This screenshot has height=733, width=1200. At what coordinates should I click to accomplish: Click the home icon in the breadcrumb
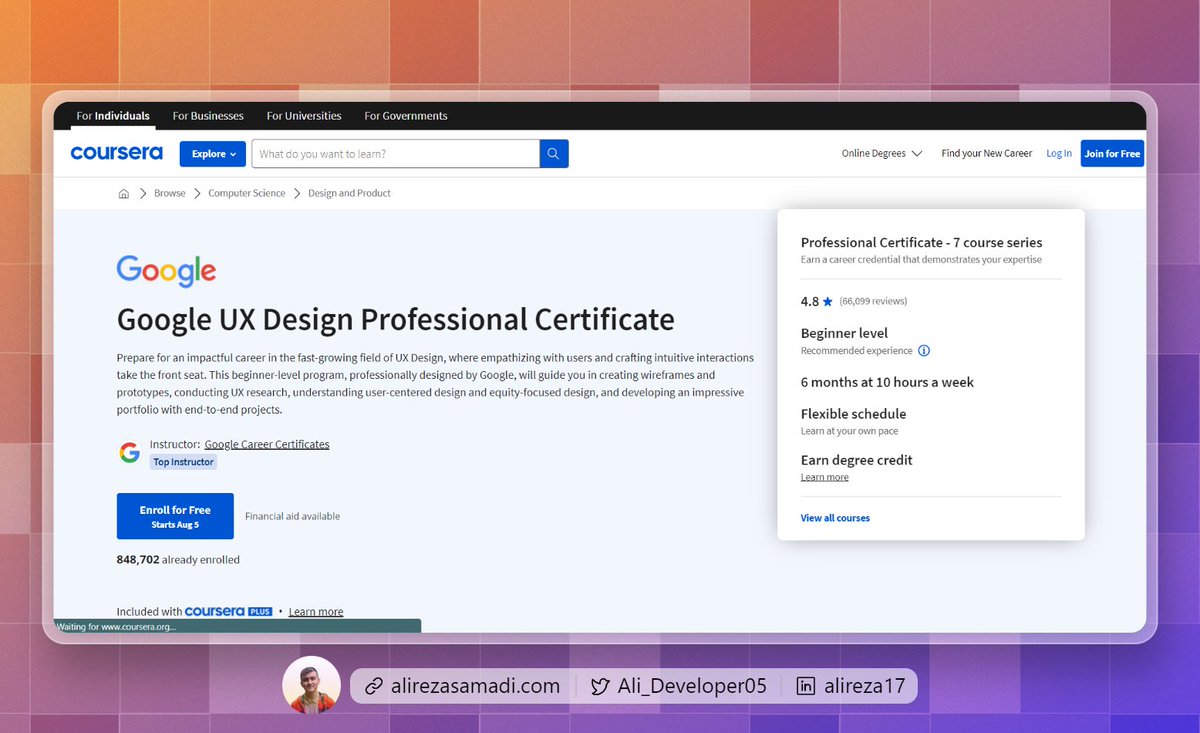point(123,193)
